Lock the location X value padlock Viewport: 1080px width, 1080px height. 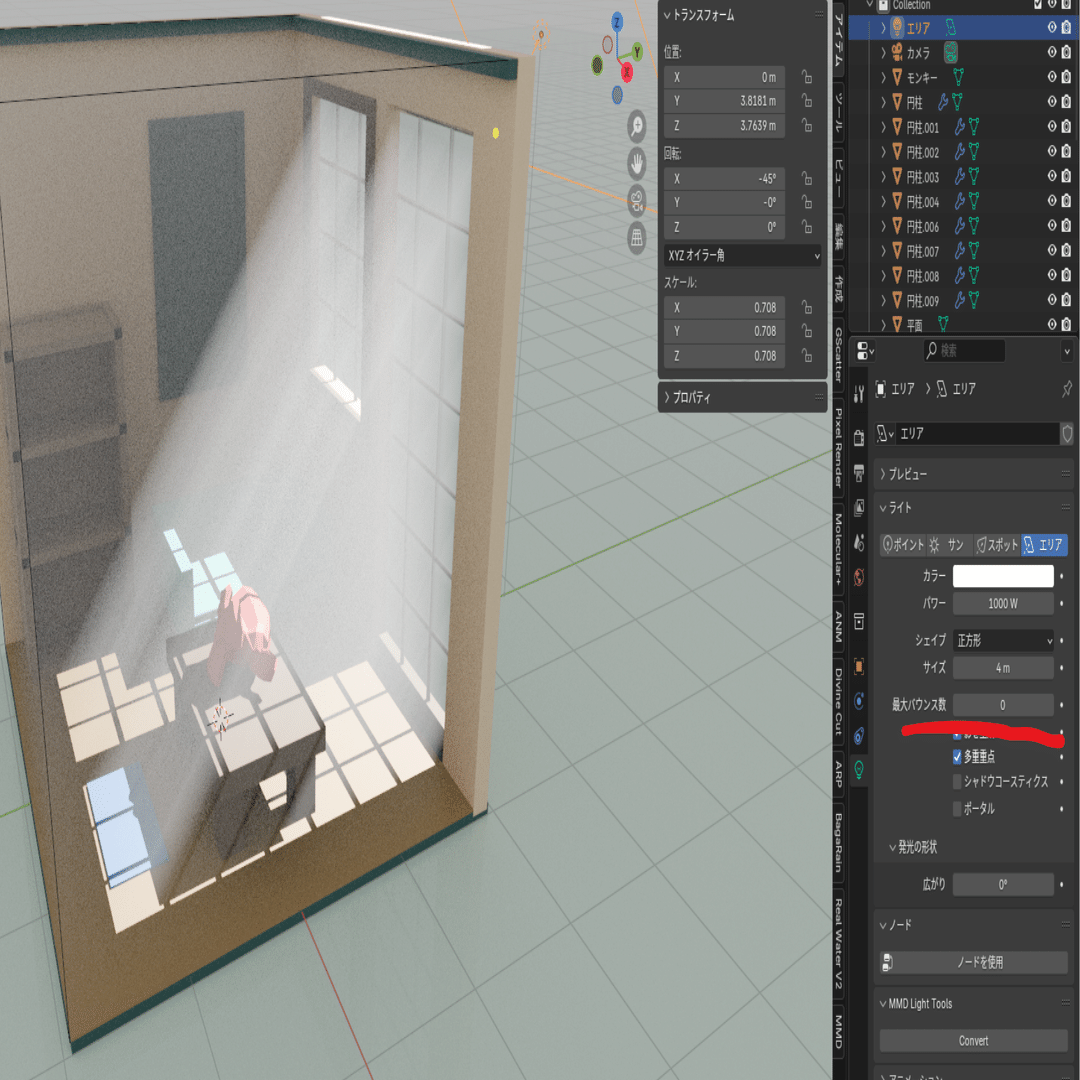click(807, 77)
